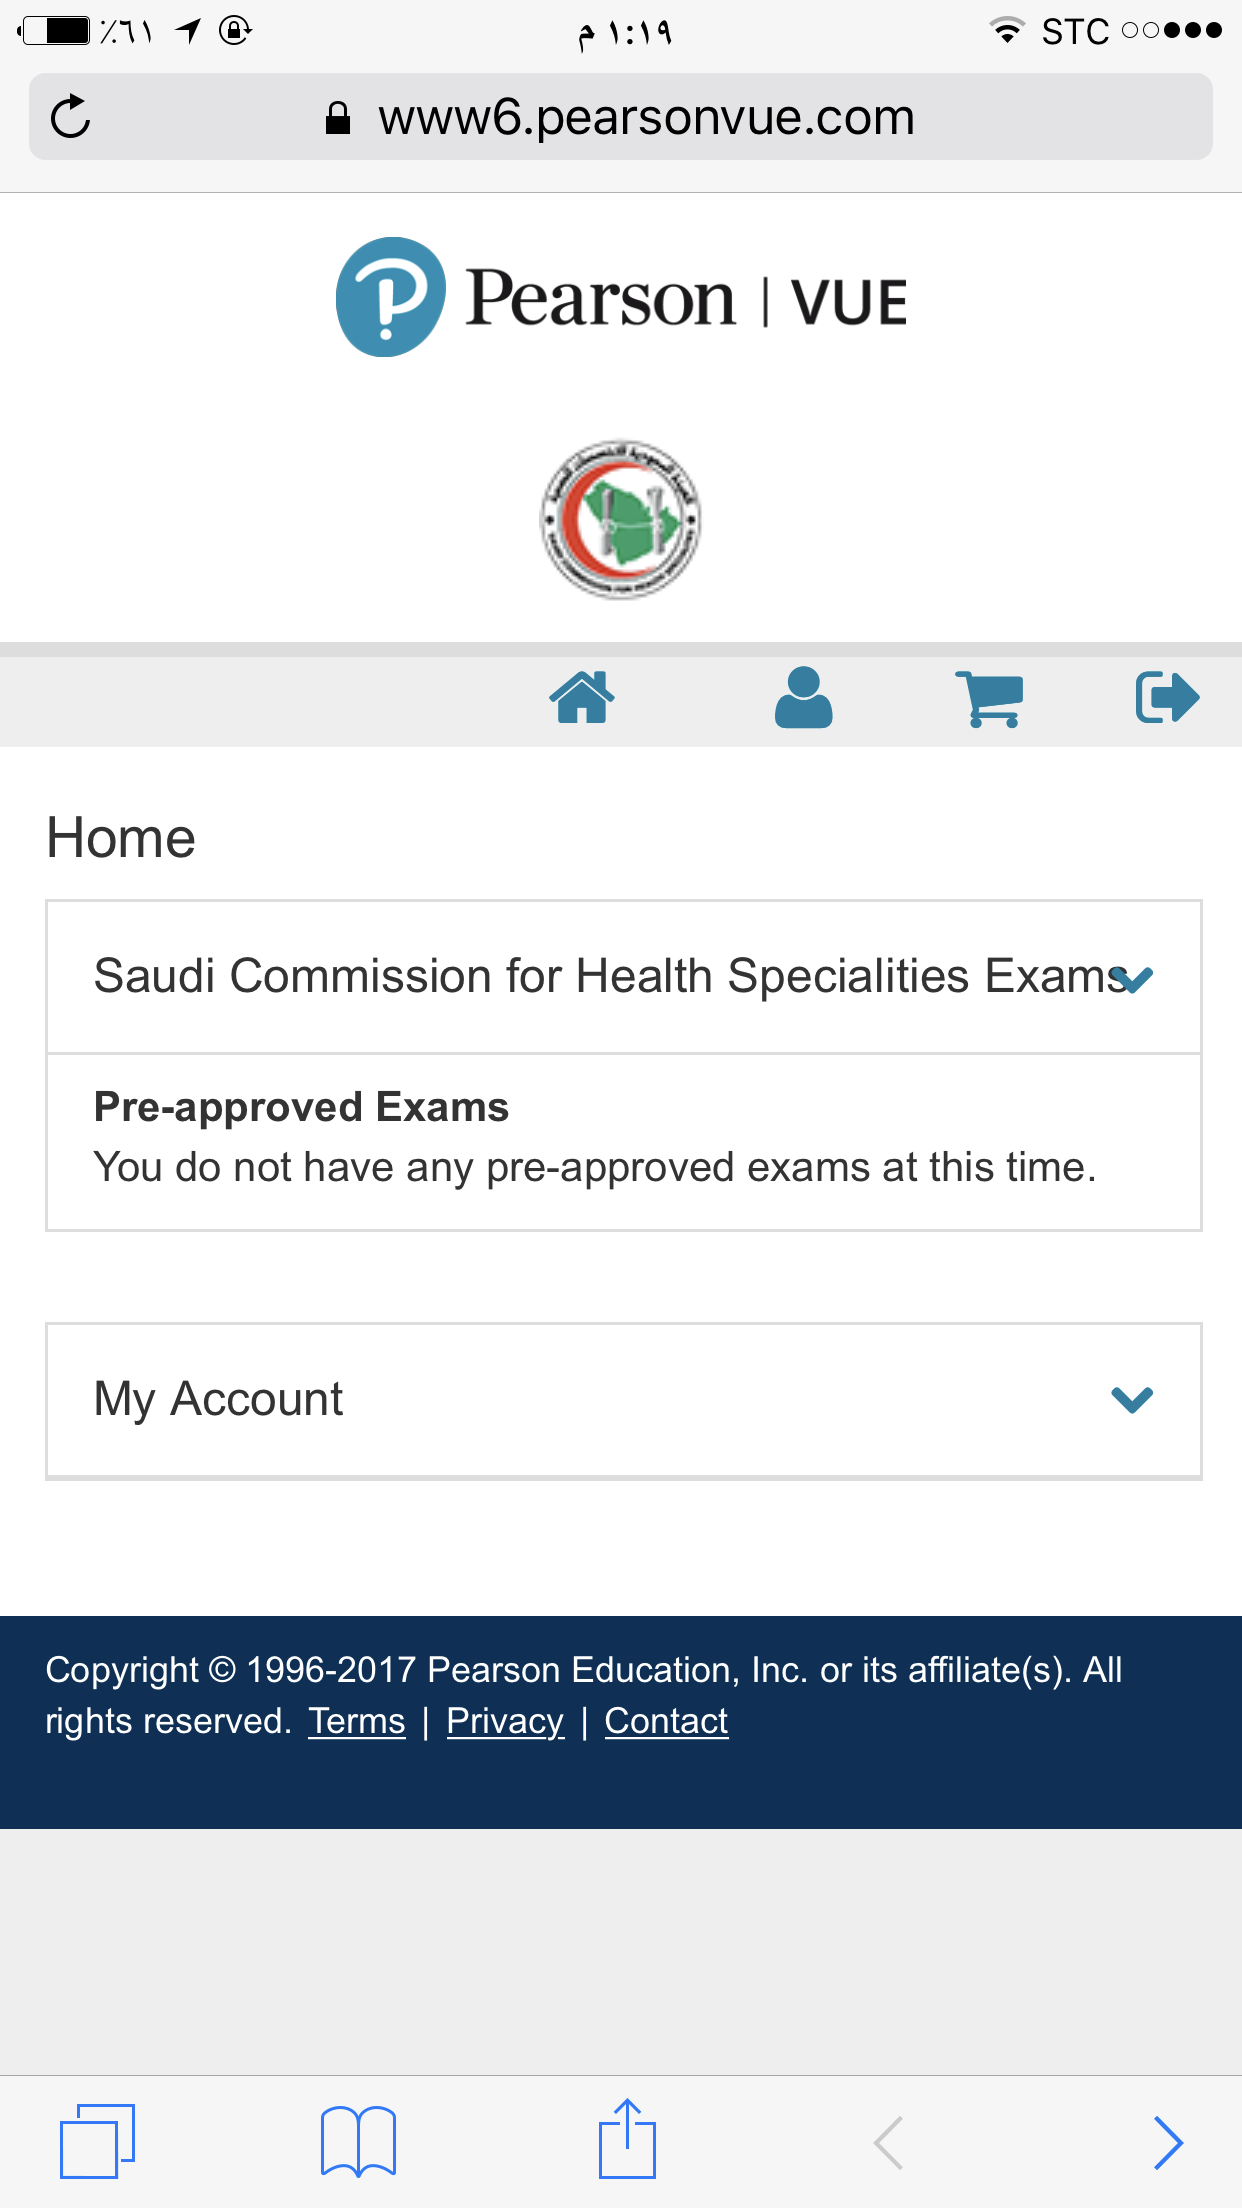Open the user profile icon
Image resolution: width=1242 pixels, height=2208 pixels.
click(x=803, y=697)
